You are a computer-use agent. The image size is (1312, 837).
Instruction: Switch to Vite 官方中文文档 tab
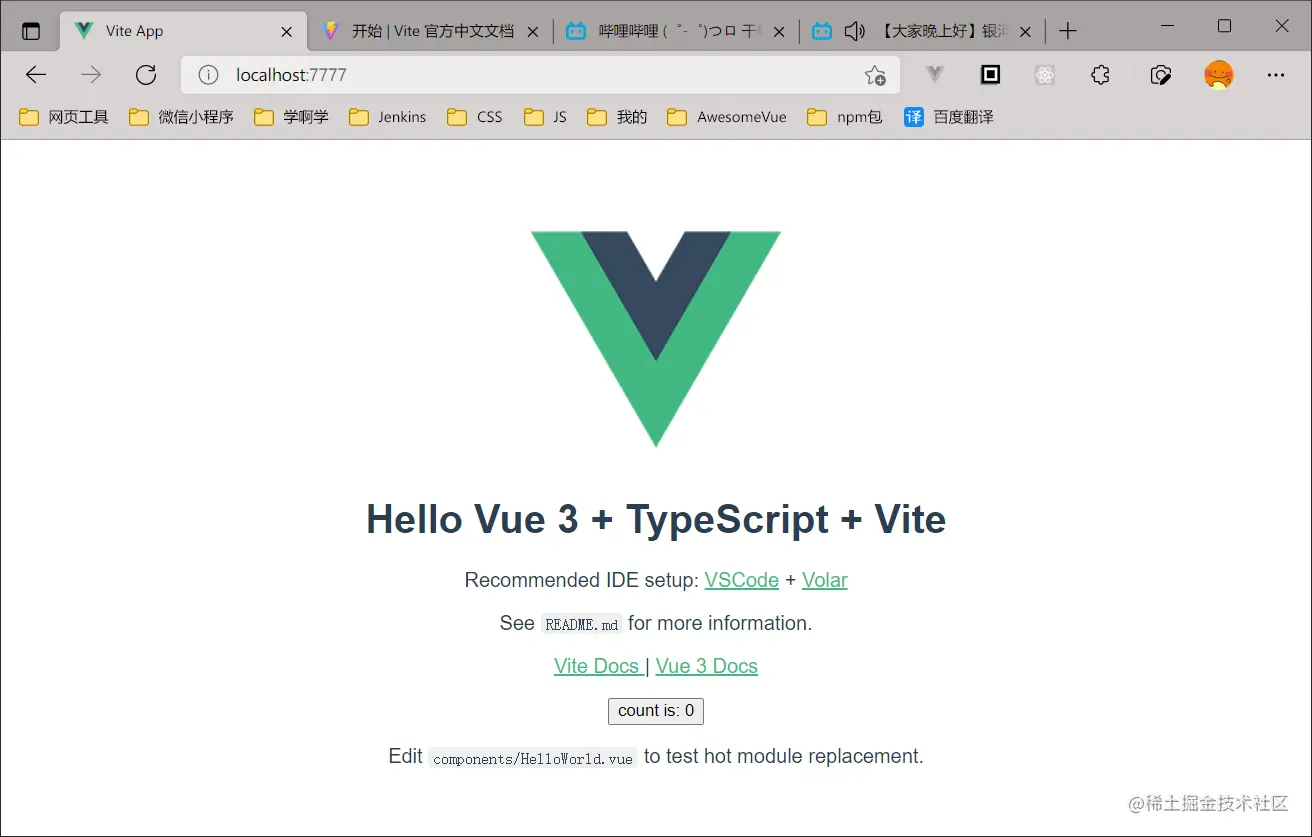point(432,31)
